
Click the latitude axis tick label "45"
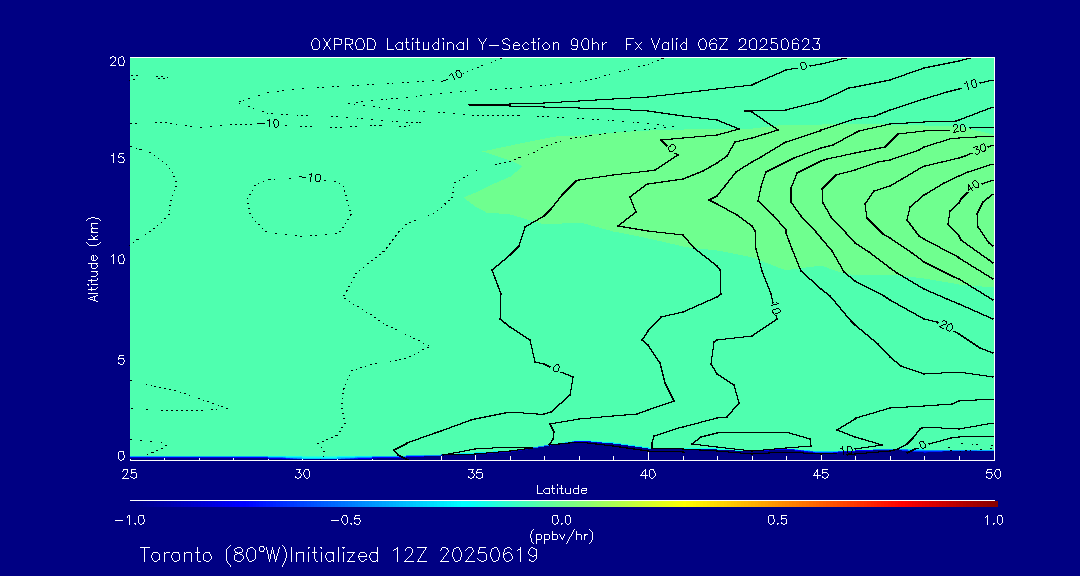coord(821,474)
